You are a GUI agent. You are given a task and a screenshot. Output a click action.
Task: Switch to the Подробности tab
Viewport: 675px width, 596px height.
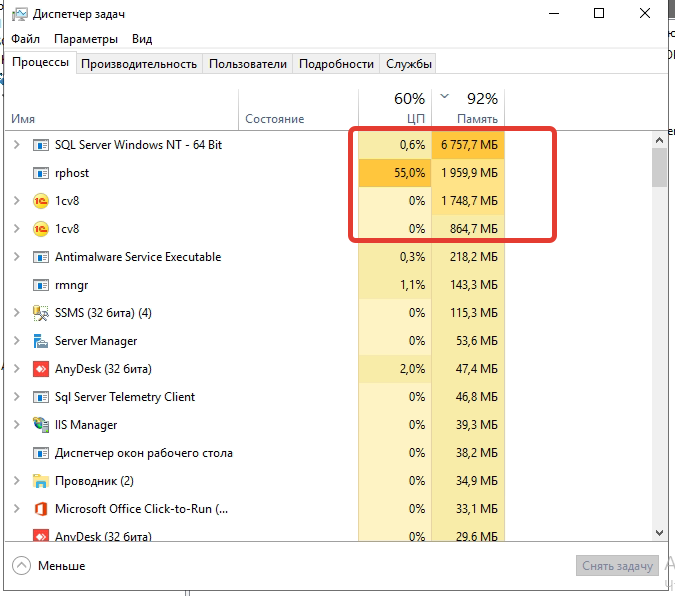(x=336, y=64)
